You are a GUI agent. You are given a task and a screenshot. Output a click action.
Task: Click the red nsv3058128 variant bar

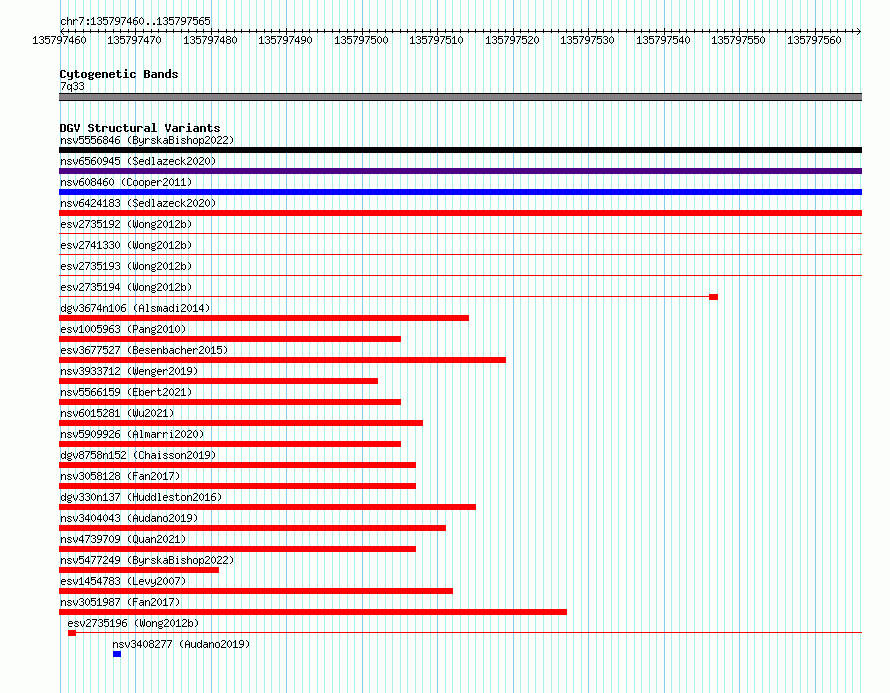tap(237, 486)
